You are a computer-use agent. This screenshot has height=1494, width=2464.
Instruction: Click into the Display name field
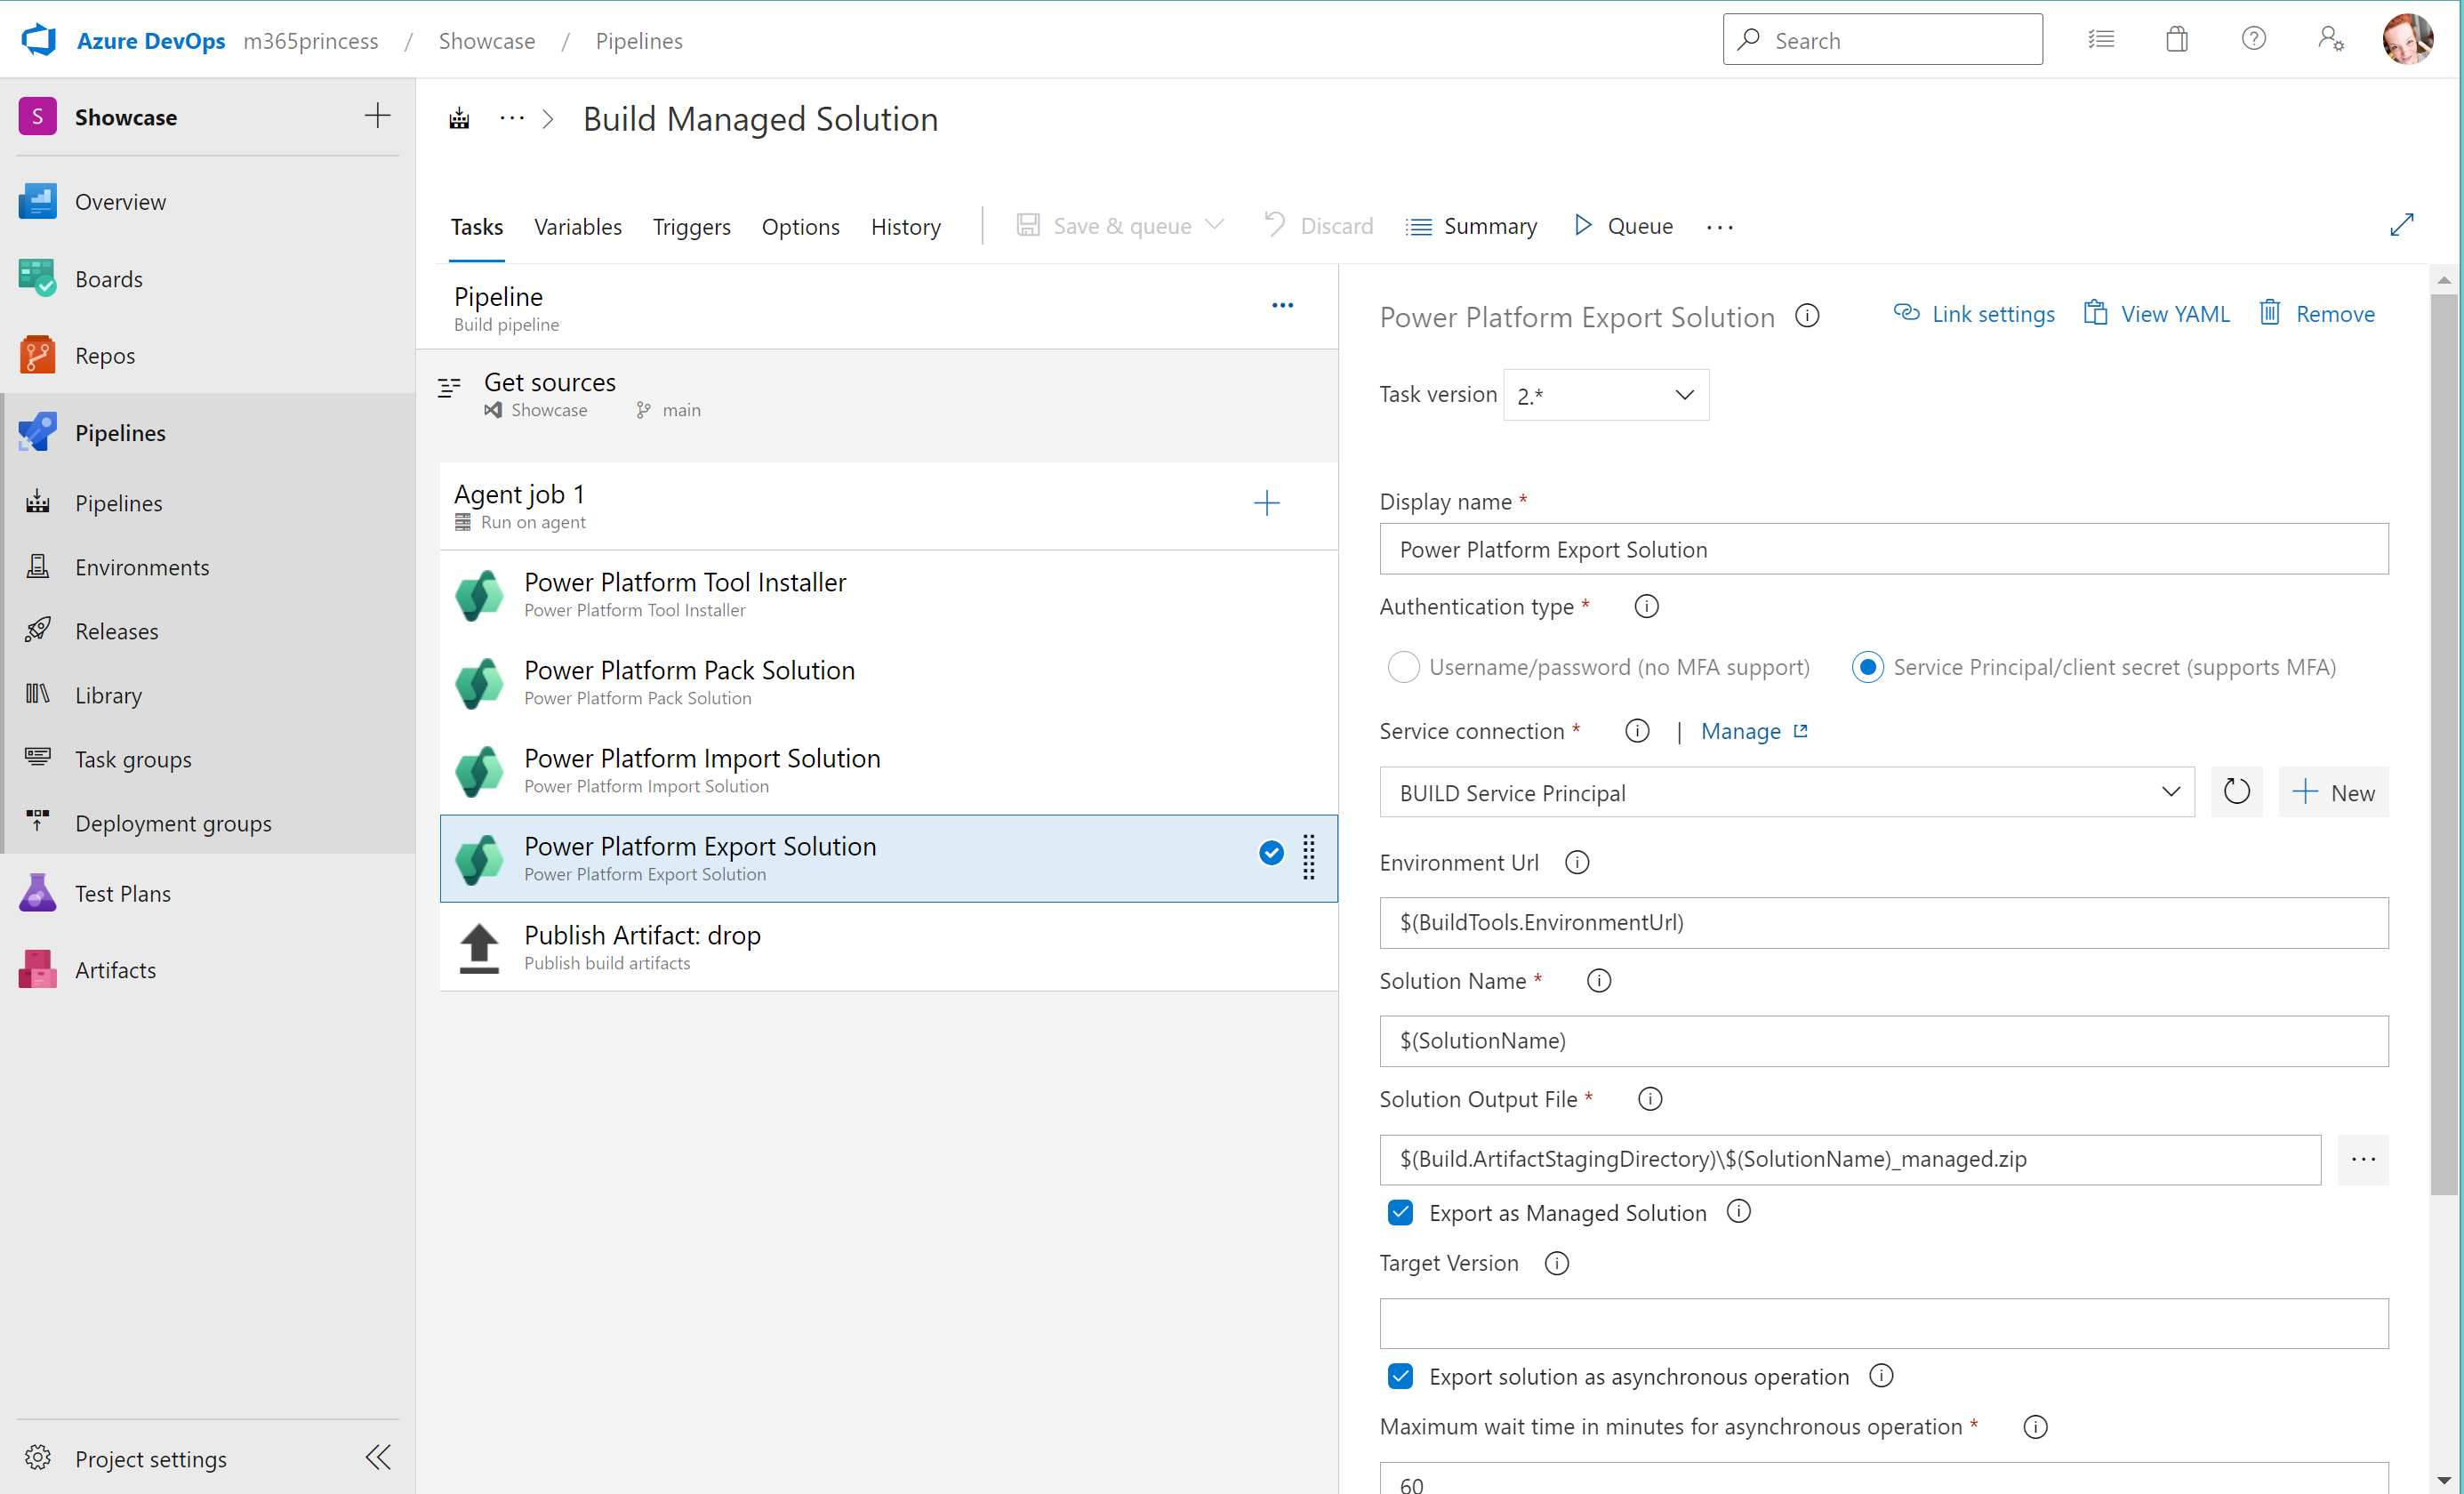[1883, 549]
